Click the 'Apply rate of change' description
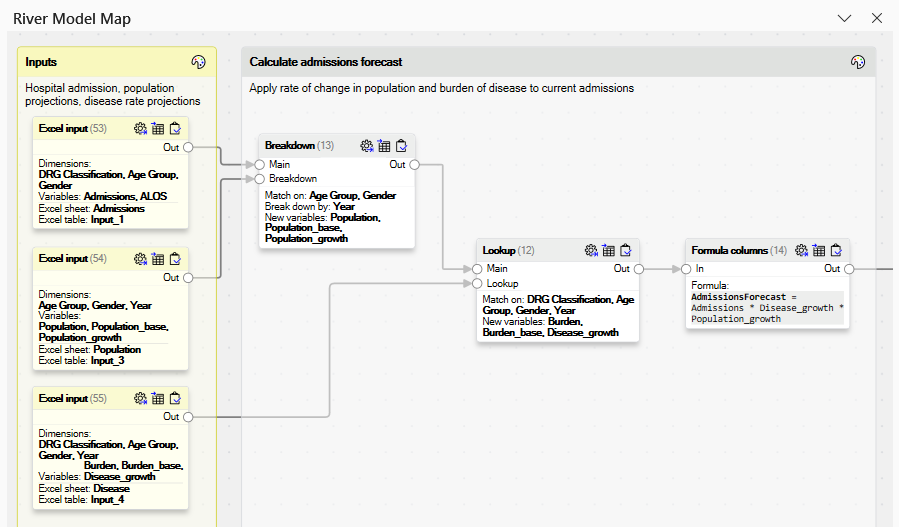The width and height of the screenshot is (899, 527). (441, 88)
